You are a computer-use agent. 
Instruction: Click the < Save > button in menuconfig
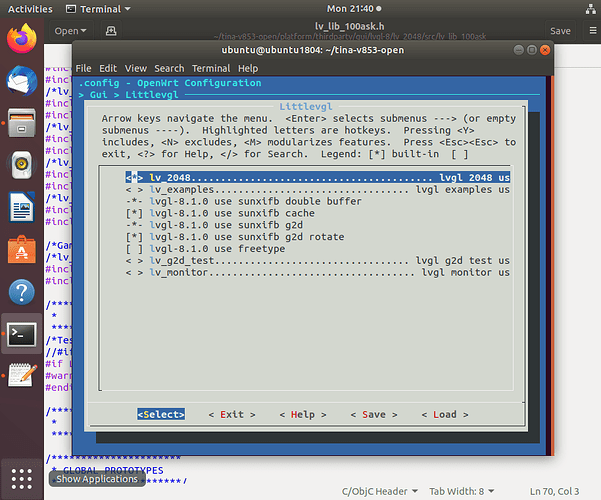click(374, 414)
